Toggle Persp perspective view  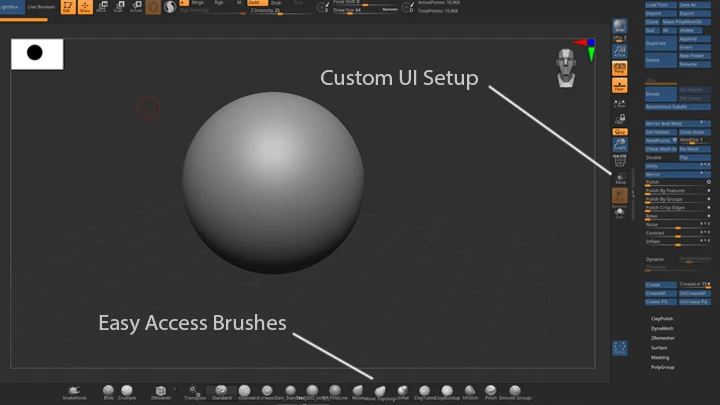[x=619, y=68]
